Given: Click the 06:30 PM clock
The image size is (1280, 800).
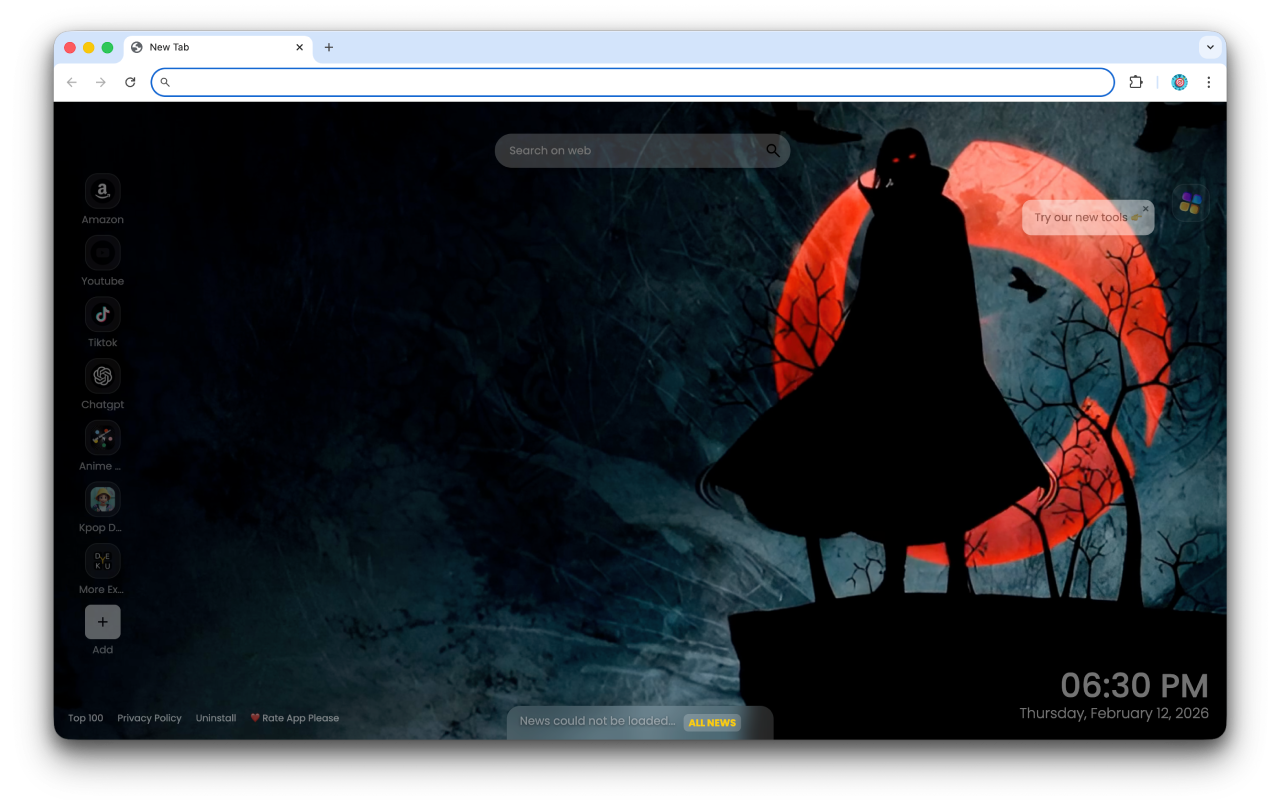Looking at the screenshot, I should (x=1134, y=686).
